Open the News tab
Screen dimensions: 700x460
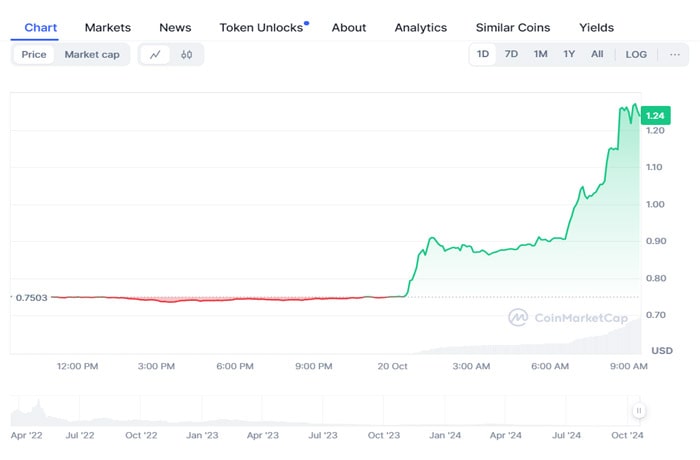tap(175, 28)
